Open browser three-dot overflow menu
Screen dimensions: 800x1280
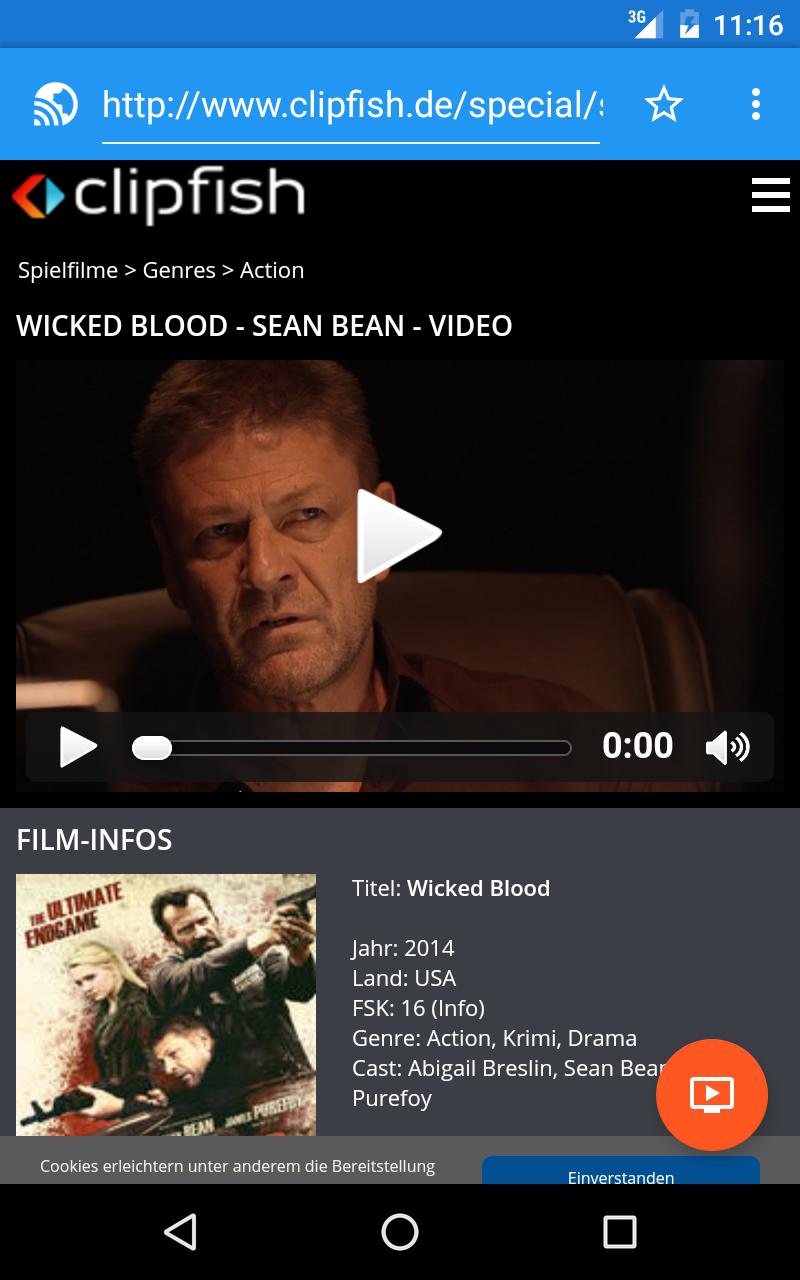[756, 104]
